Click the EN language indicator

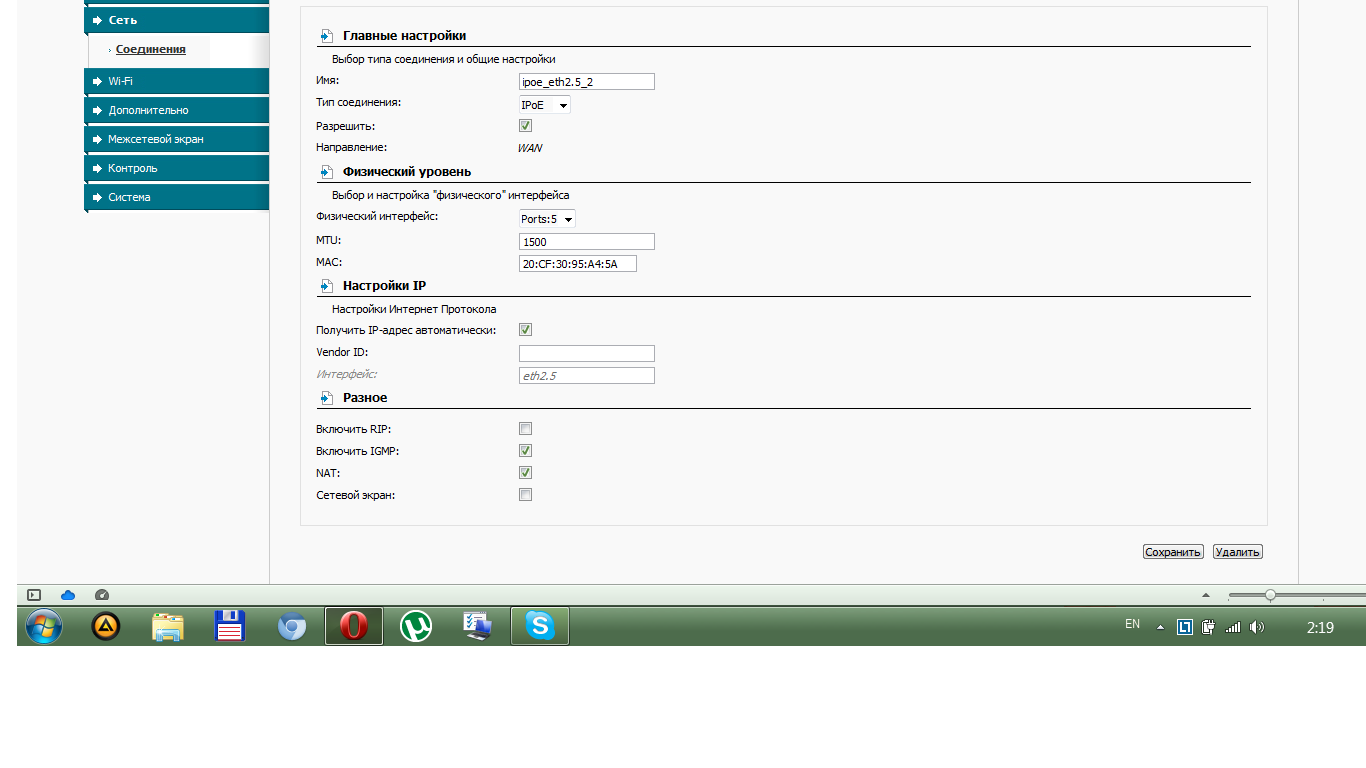[x=1132, y=624]
